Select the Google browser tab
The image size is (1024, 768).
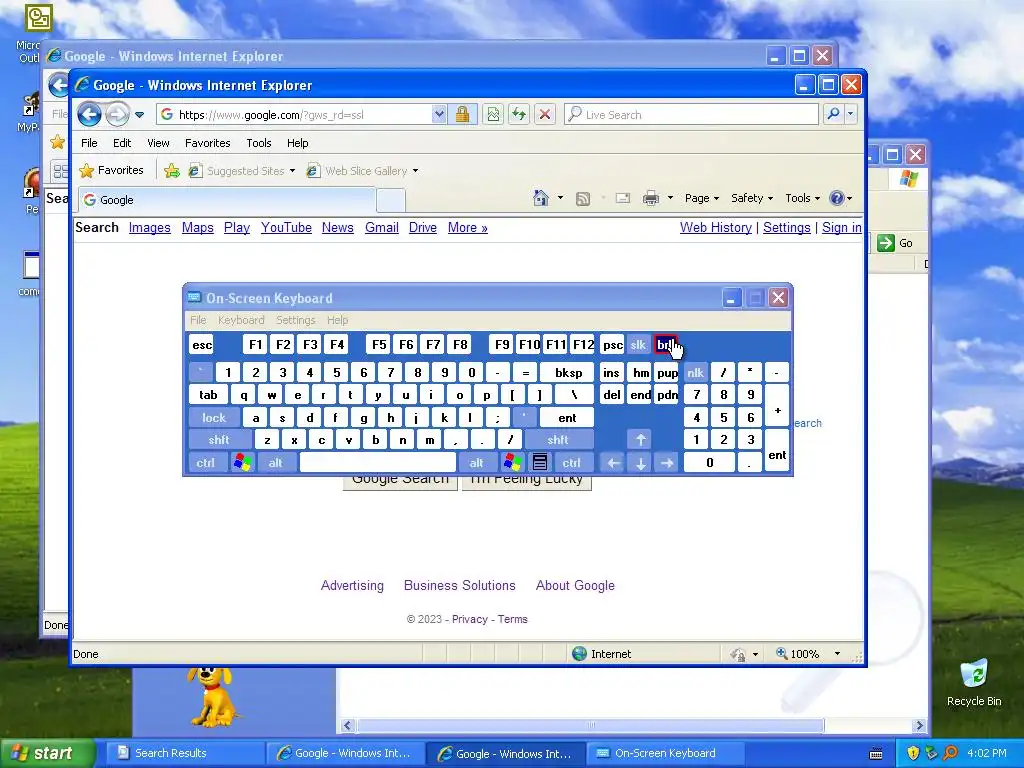227,200
